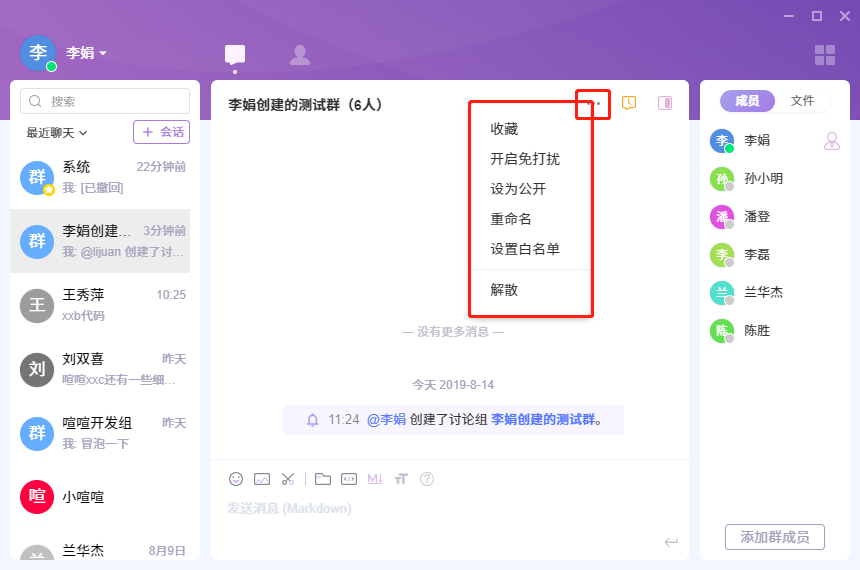Open the emoji picker in message toolbar
Viewport: 860px width, 570px height.
pos(236,479)
